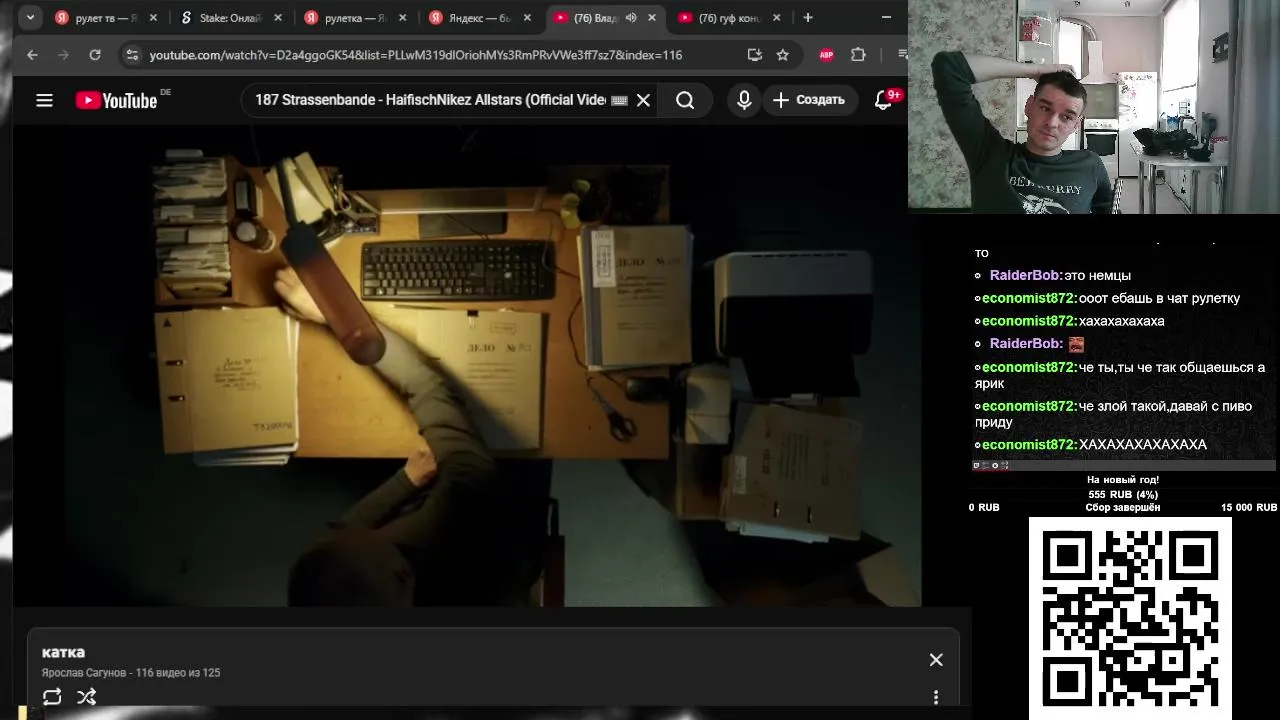Bookmark this page with the star

tap(783, 55)
